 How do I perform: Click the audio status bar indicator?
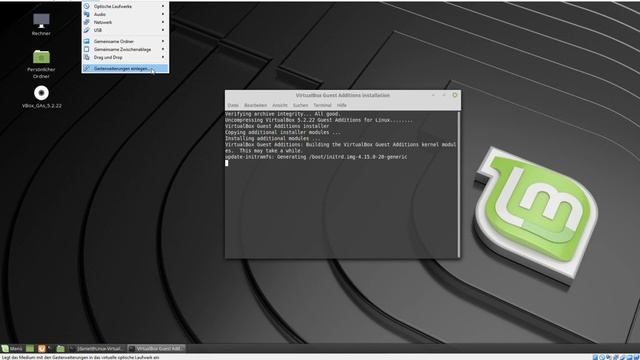click(609, 357)
